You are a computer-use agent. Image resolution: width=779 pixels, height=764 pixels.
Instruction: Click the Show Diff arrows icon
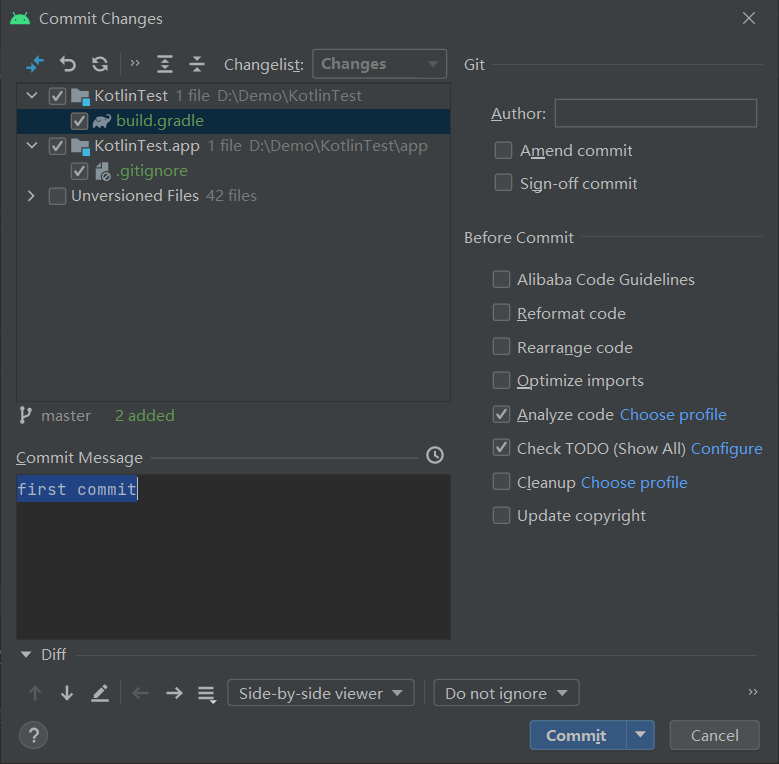click(35, 64)
